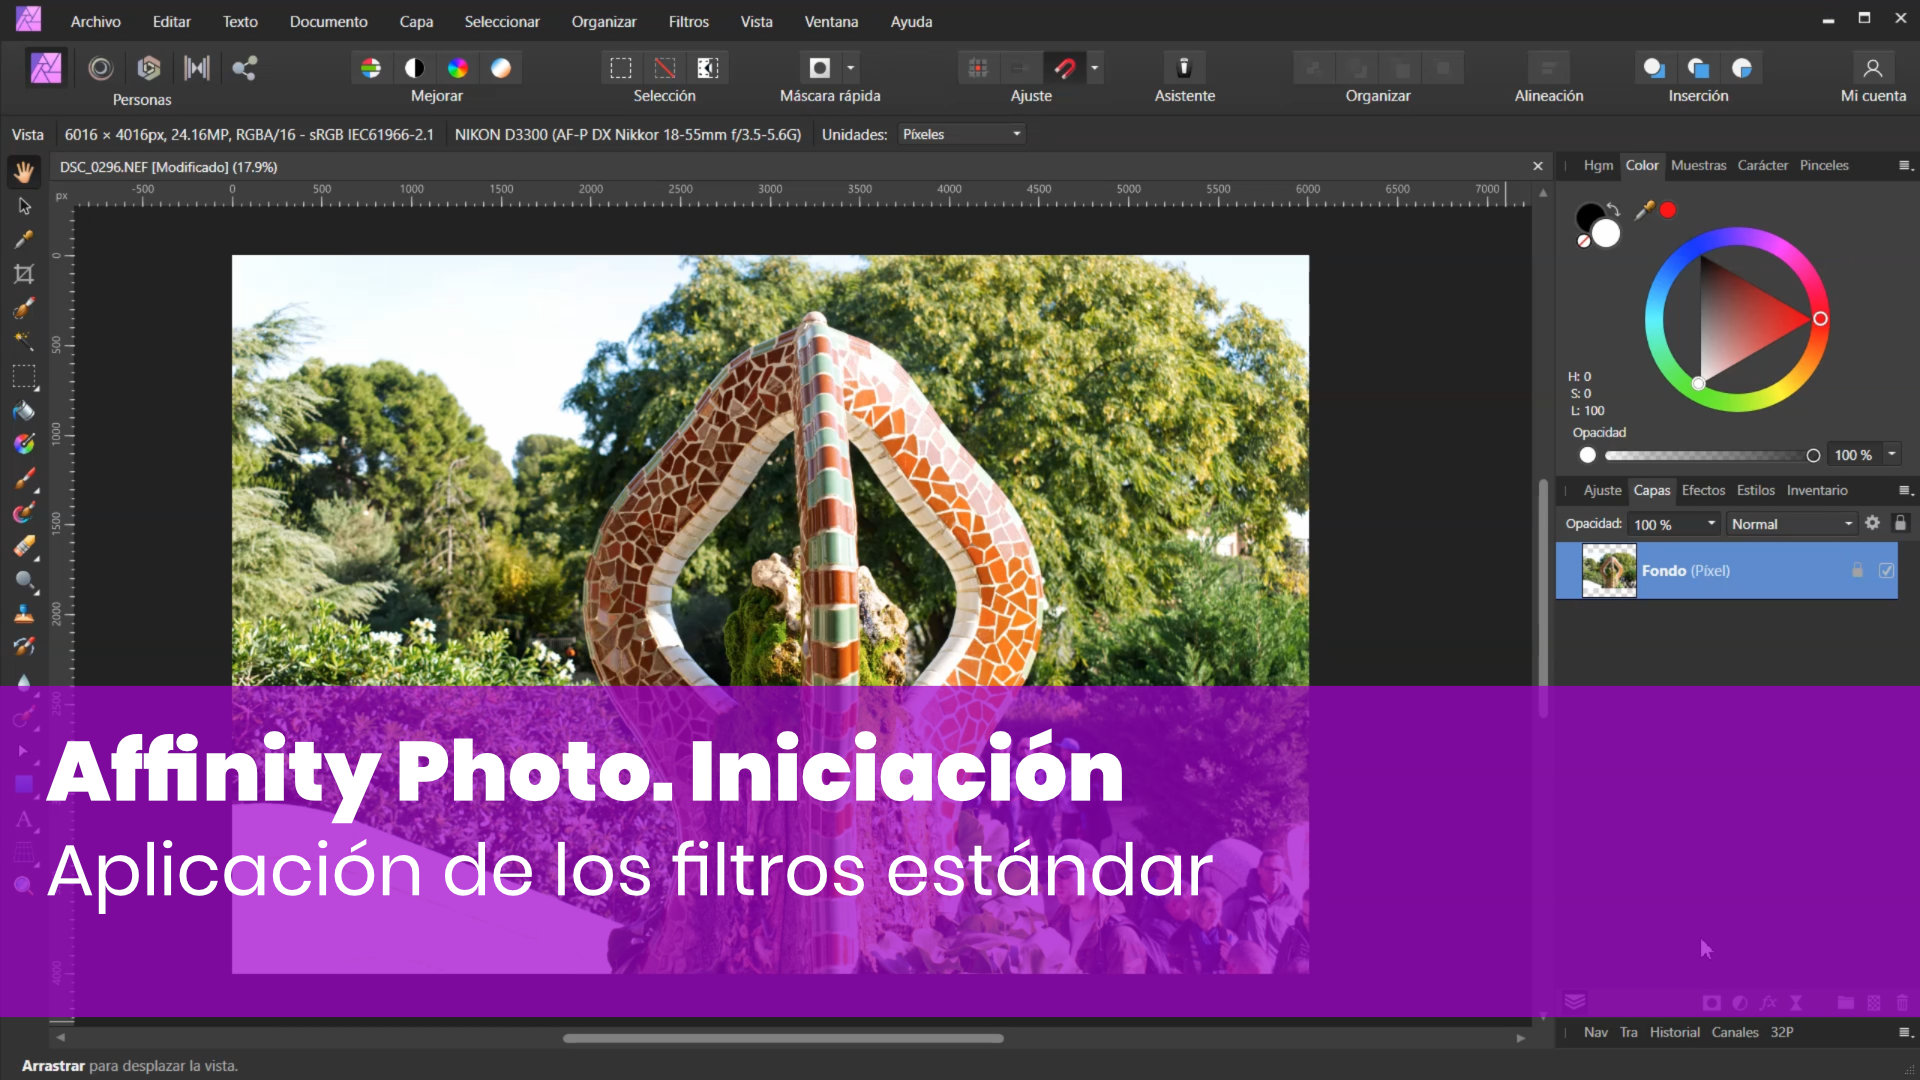Set color to none swatch
Image resolution: width=1920 pixels, height=1080 pixels.
(1583, 241)
